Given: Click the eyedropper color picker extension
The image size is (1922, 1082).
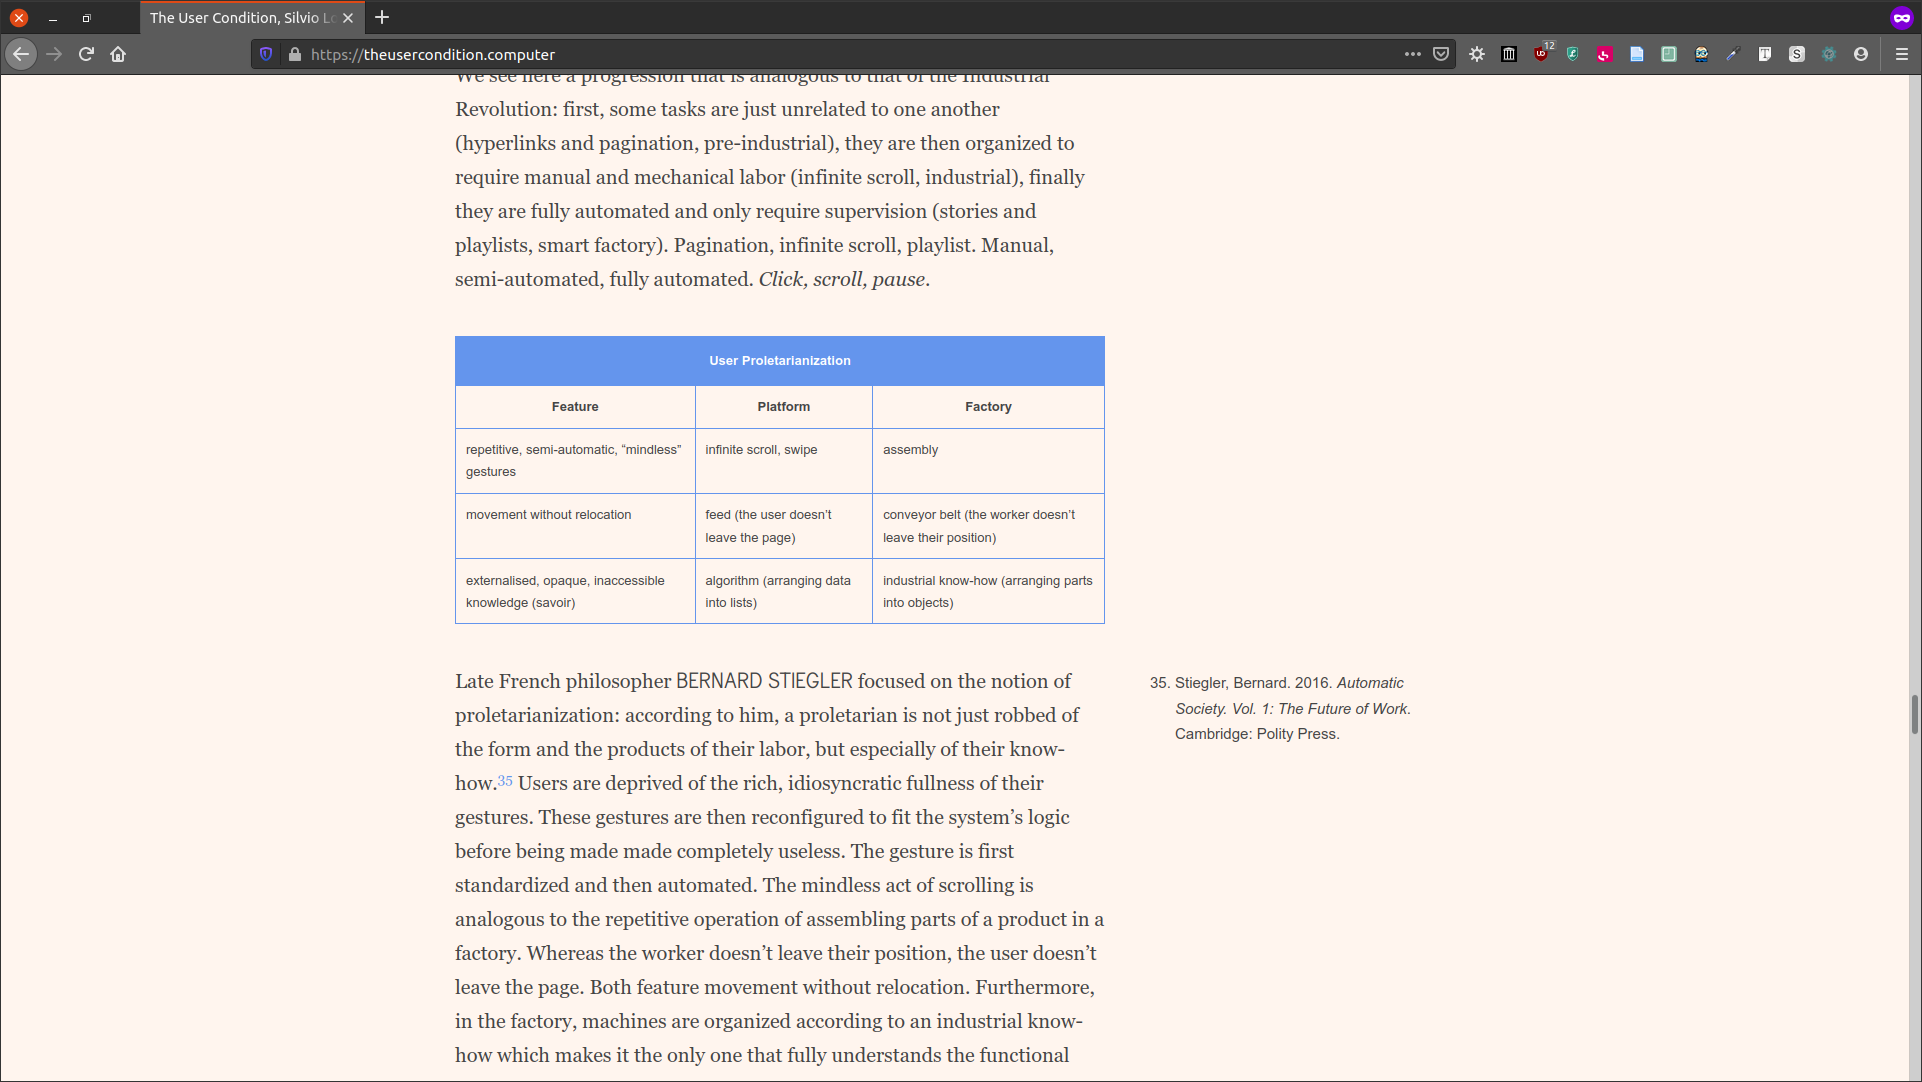Looking at the screenshot, I should coord(1733,54).
